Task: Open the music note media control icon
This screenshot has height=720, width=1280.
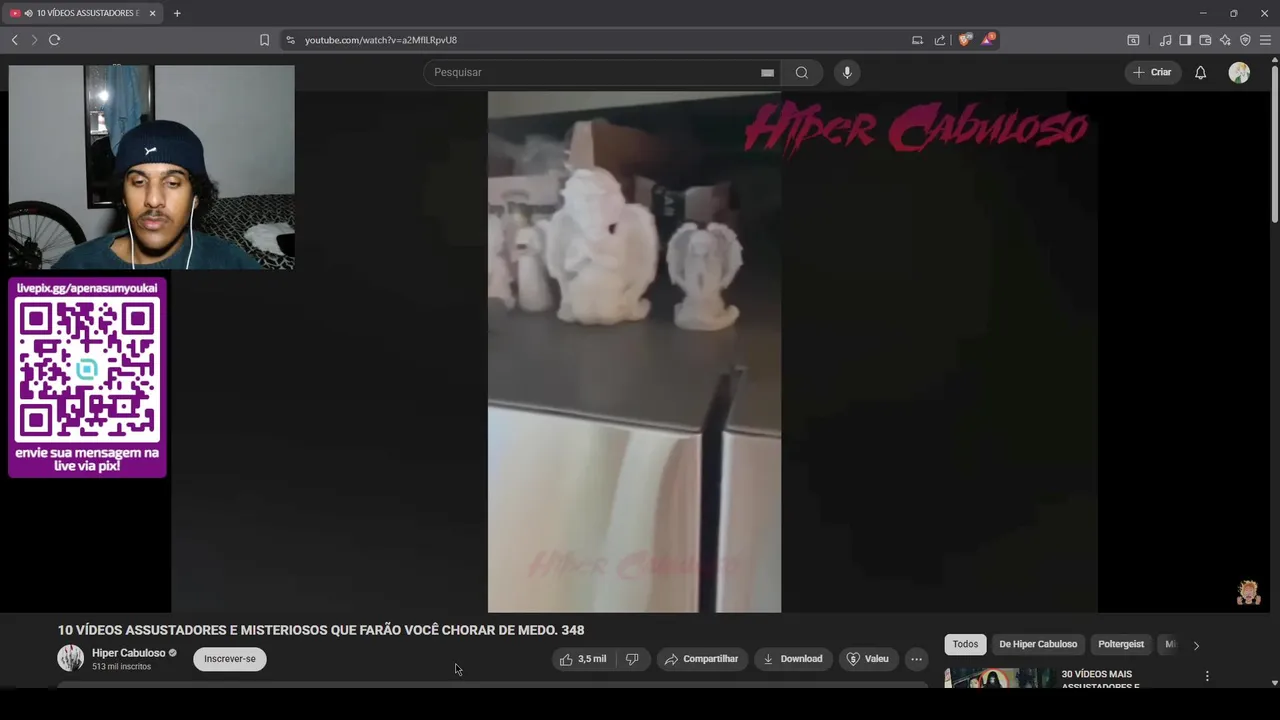Action: coord(1165,40)
